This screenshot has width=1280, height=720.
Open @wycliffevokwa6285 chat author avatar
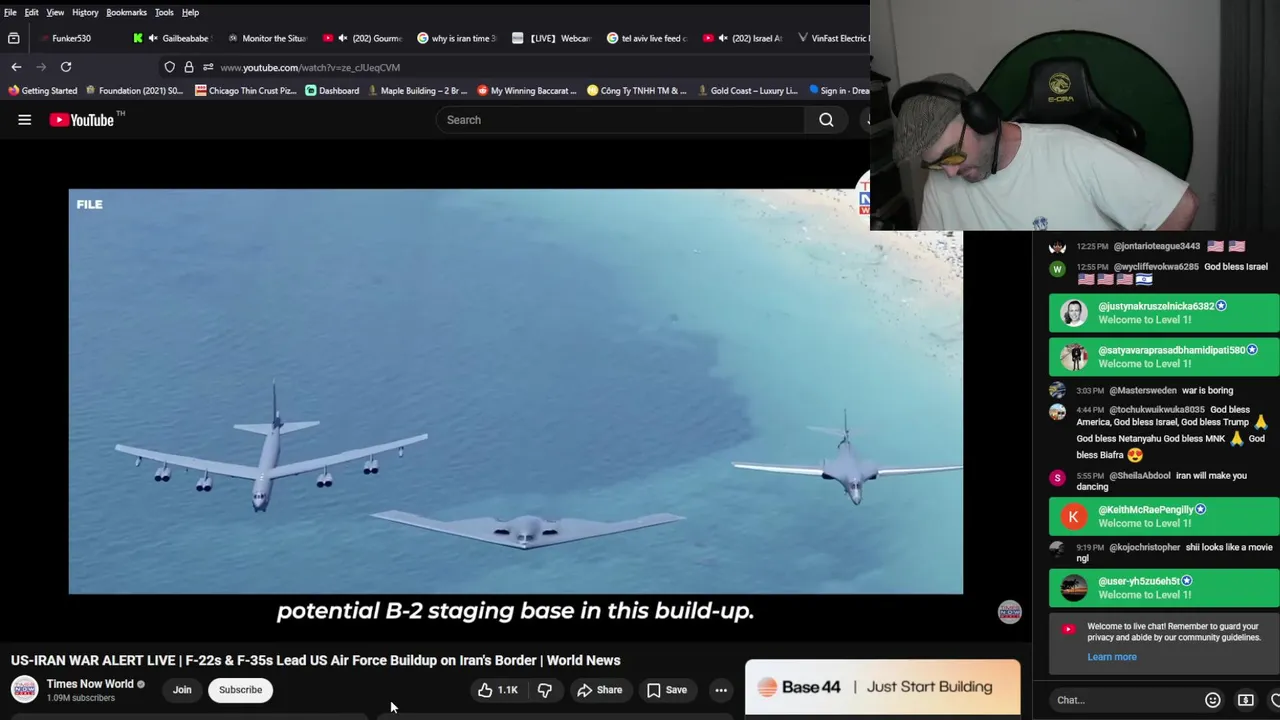1057,268
